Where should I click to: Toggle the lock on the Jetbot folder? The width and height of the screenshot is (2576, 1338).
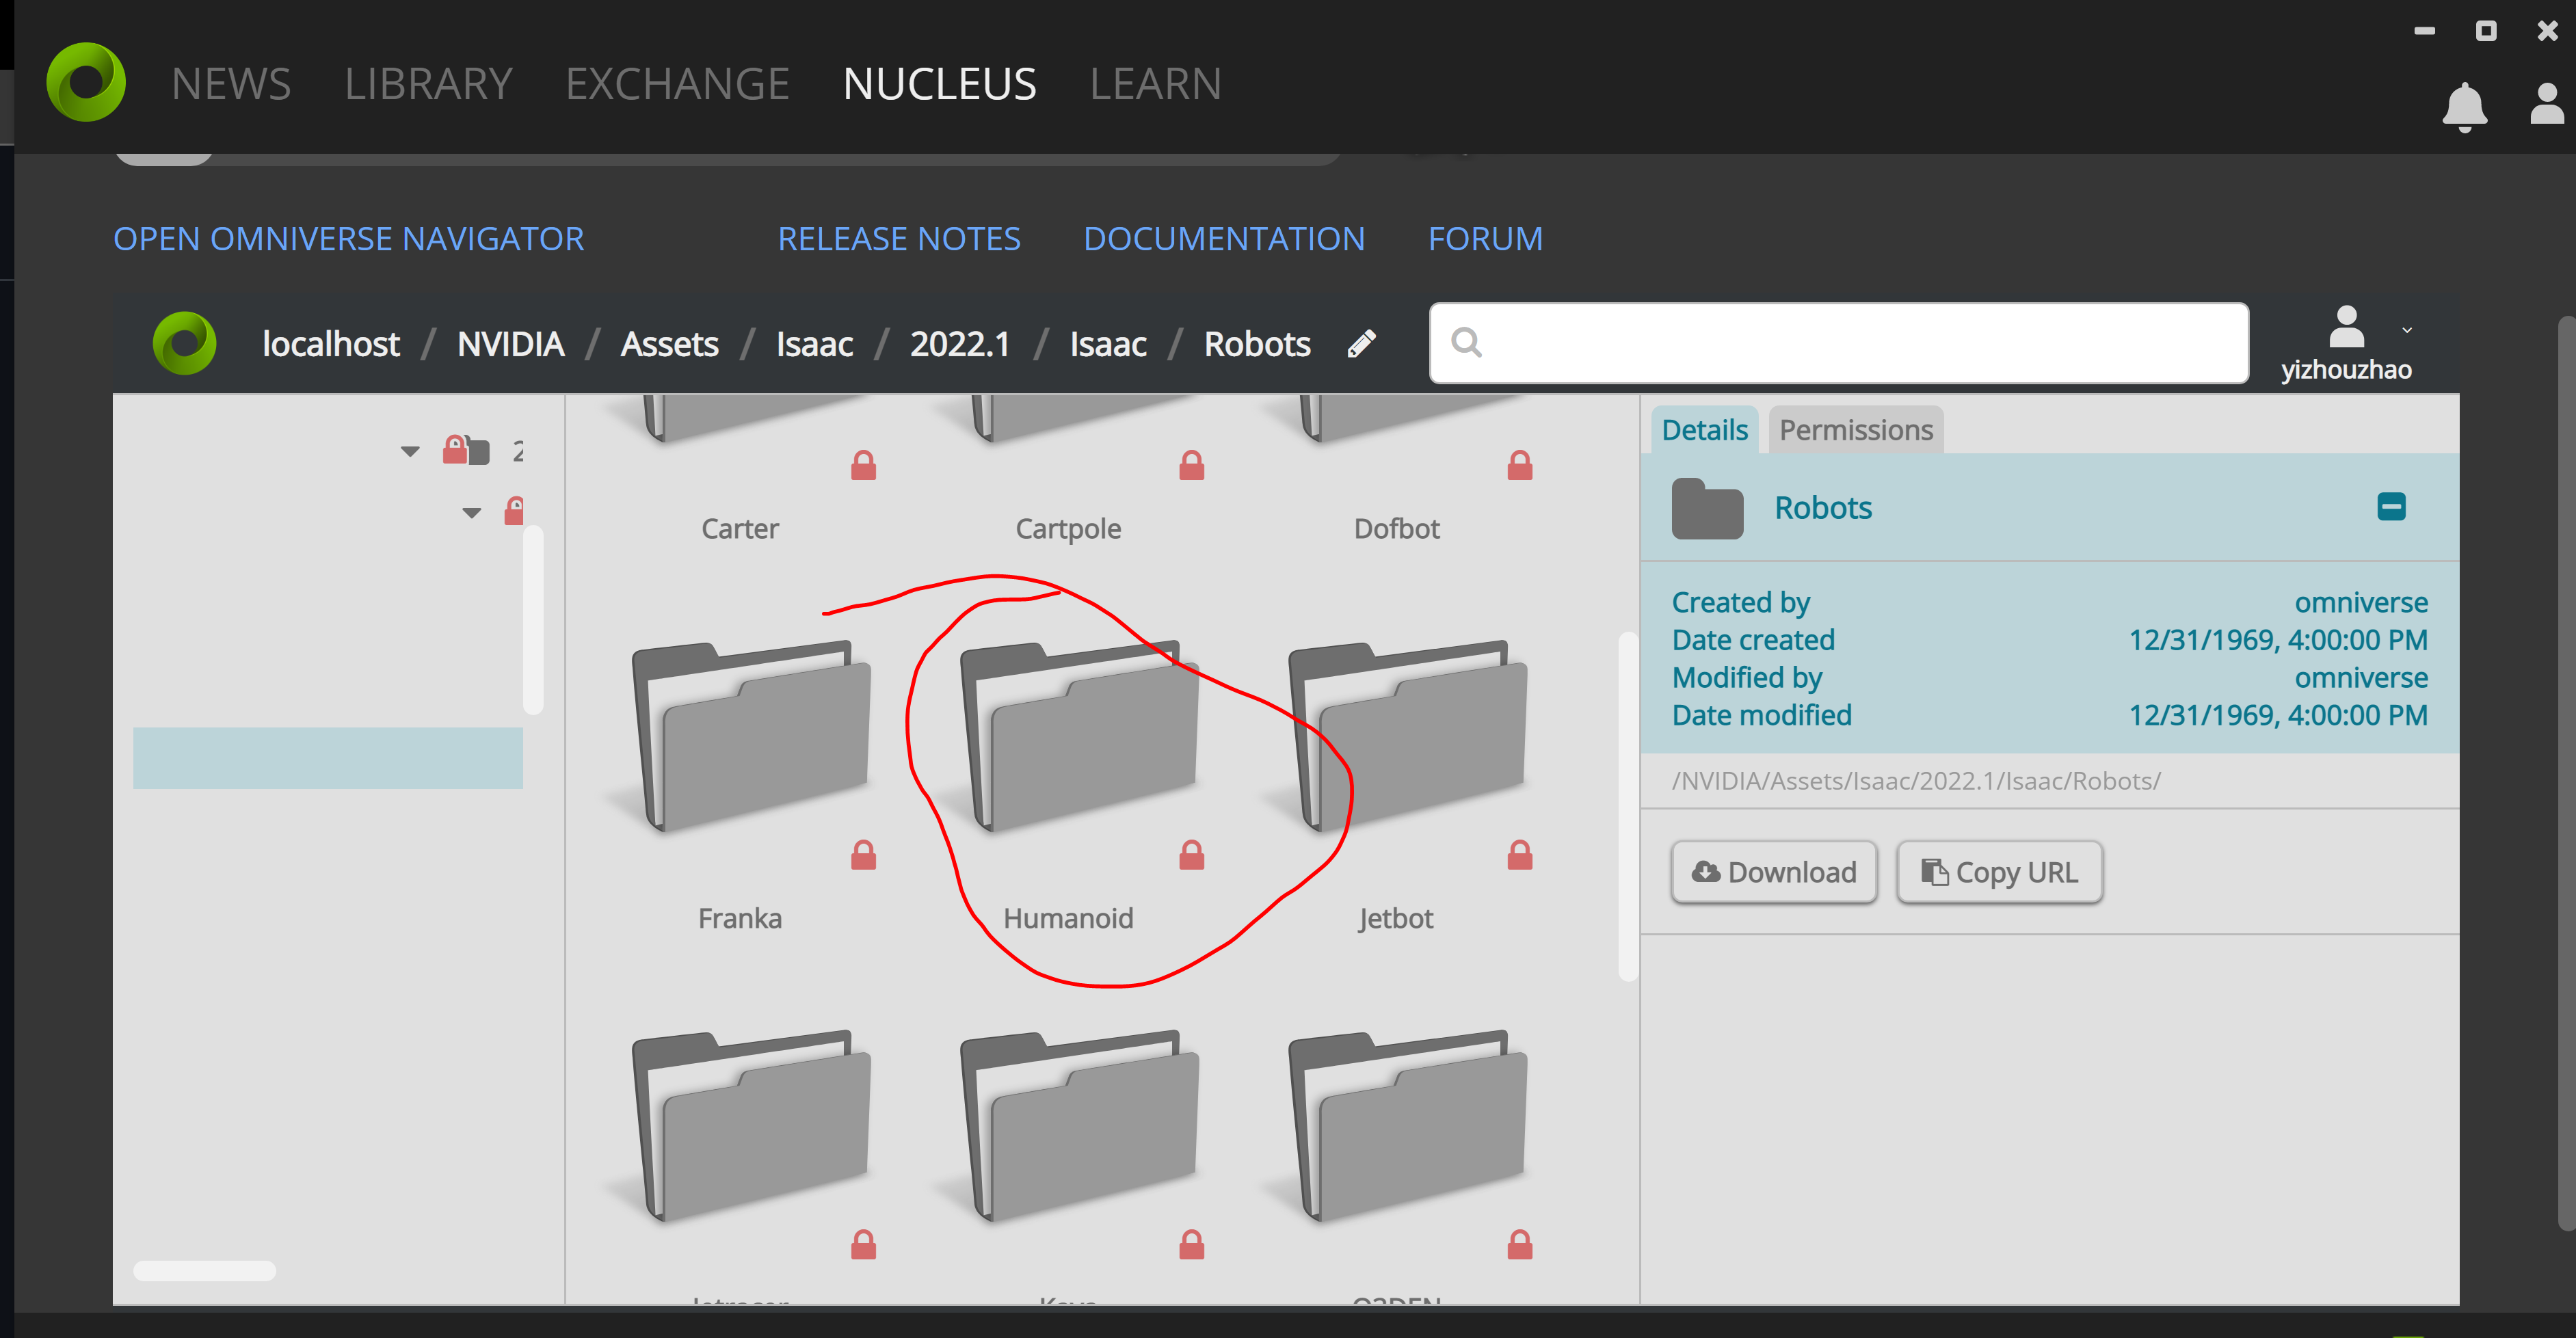pyautogui.click(x=1519, y=853)
